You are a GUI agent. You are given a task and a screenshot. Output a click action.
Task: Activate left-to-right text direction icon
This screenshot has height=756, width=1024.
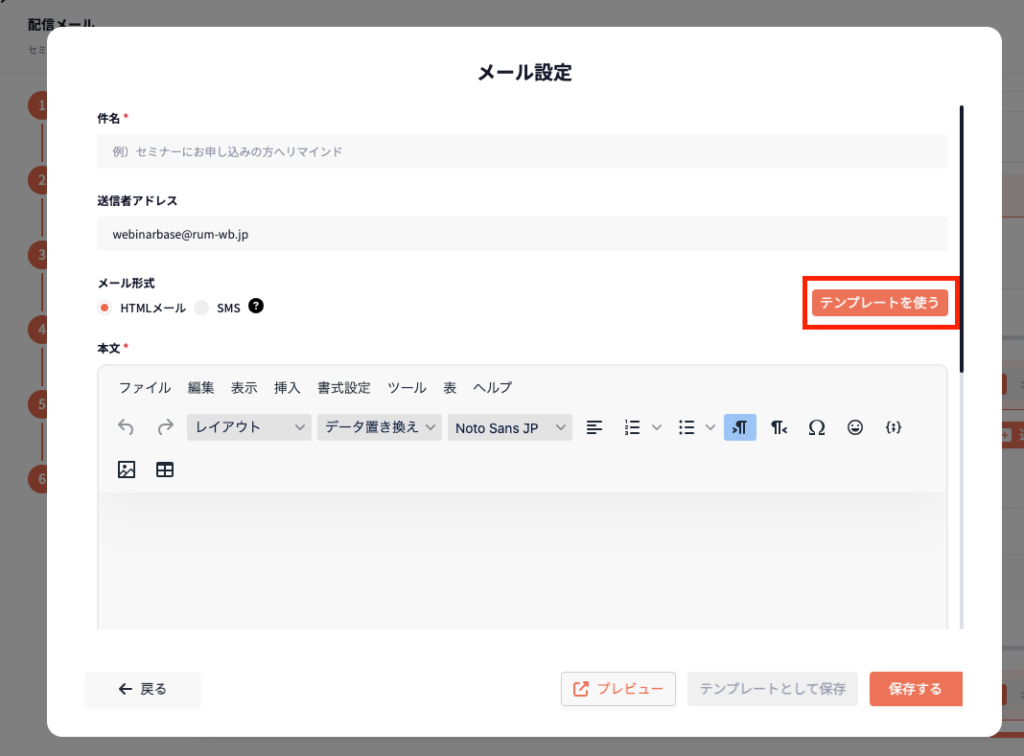[x=740, y=427]
